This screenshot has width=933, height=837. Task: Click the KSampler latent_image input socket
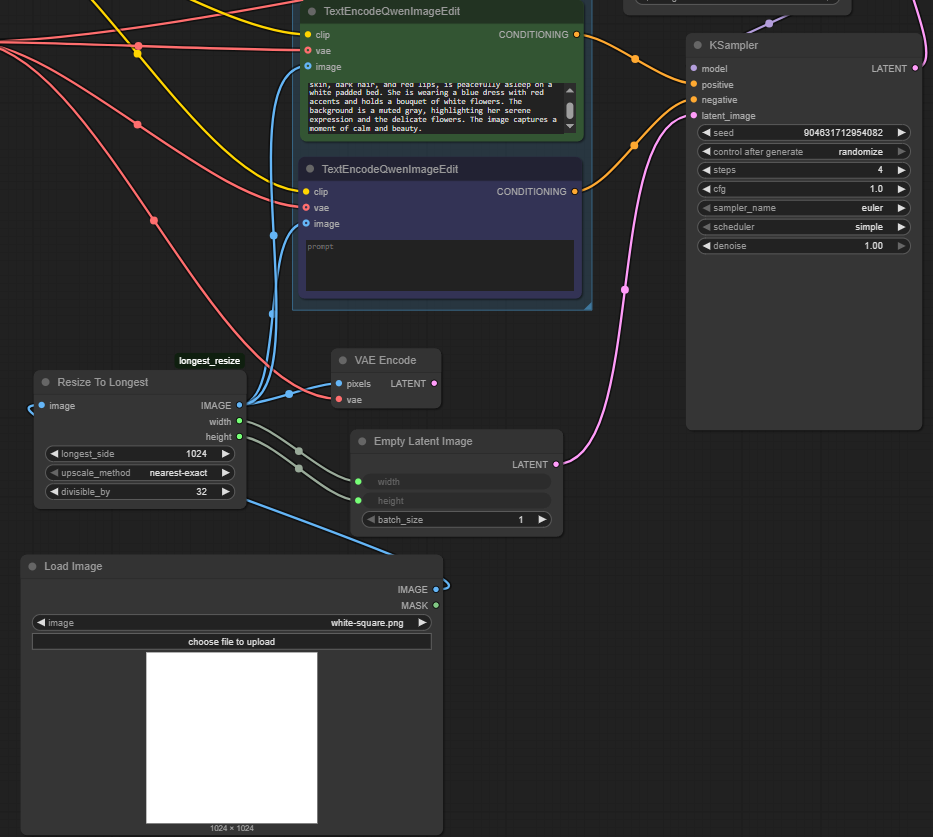point(694,115)
